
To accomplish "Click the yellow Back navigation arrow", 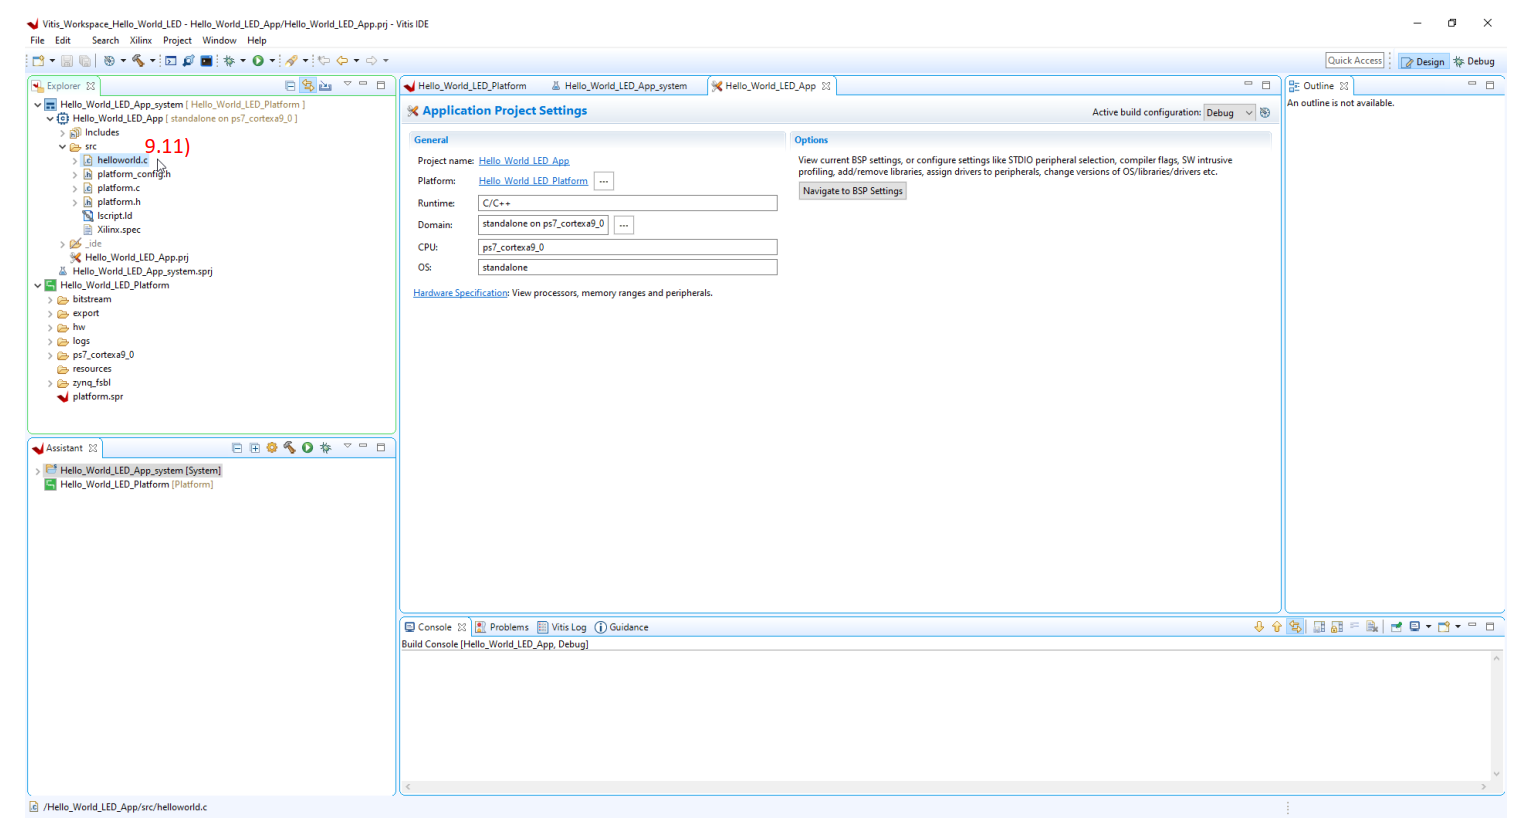I will (342, 61).
